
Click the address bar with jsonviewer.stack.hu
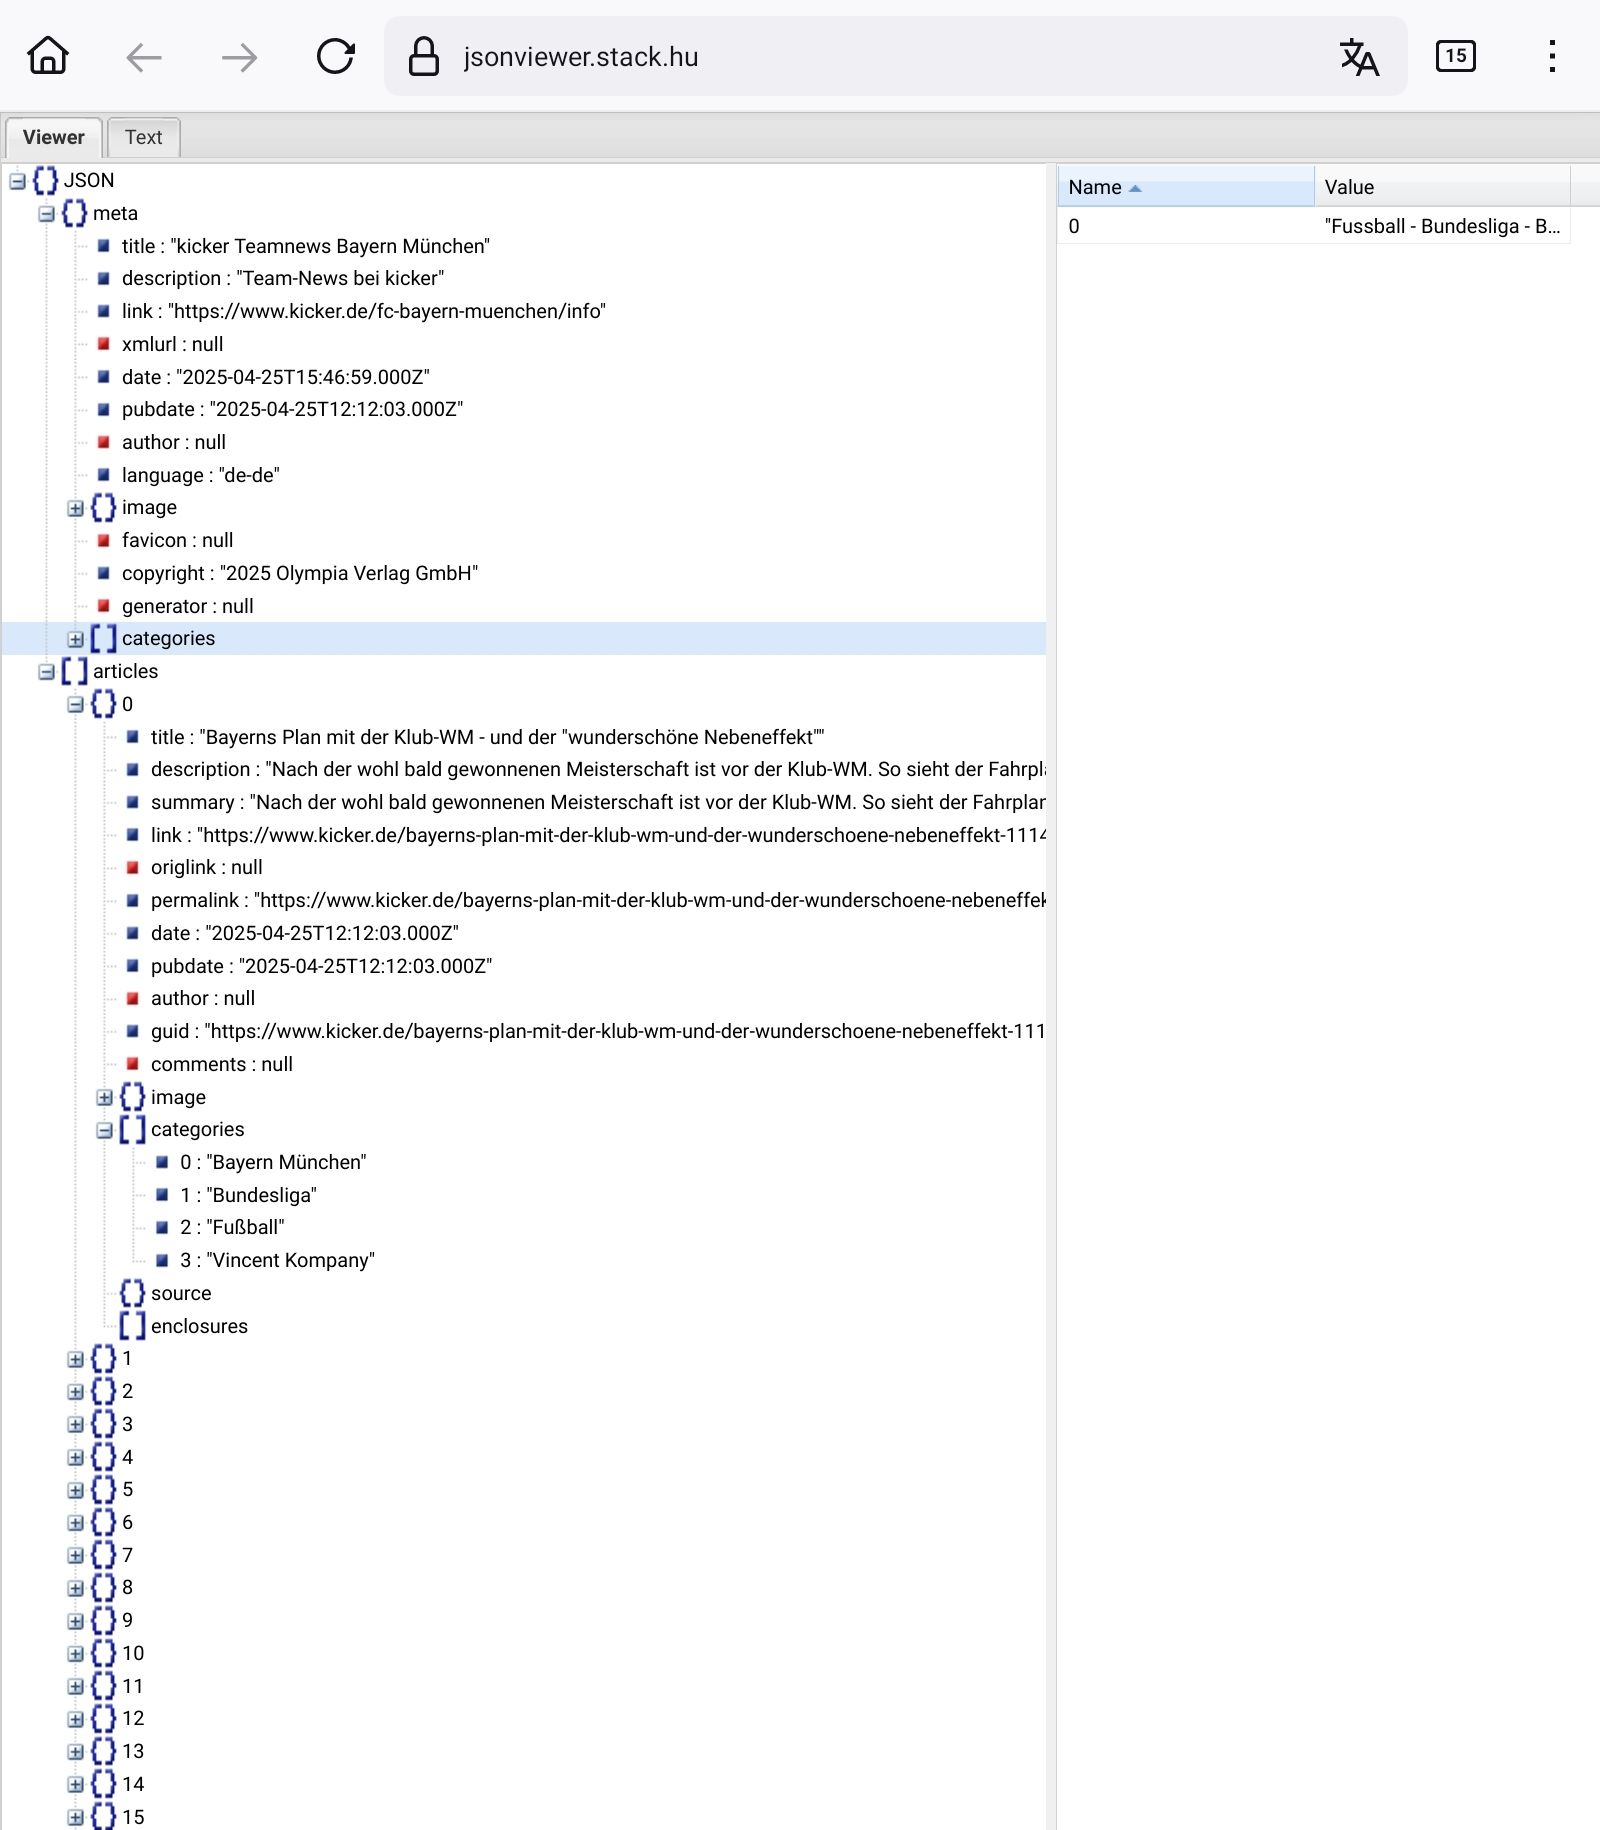coord(895,56)
